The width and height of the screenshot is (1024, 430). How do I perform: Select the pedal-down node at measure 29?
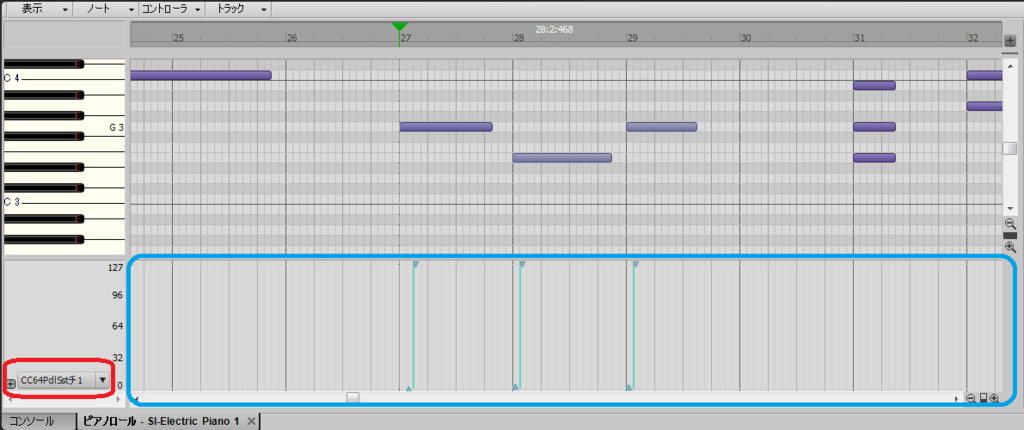[x=635, y=264]
